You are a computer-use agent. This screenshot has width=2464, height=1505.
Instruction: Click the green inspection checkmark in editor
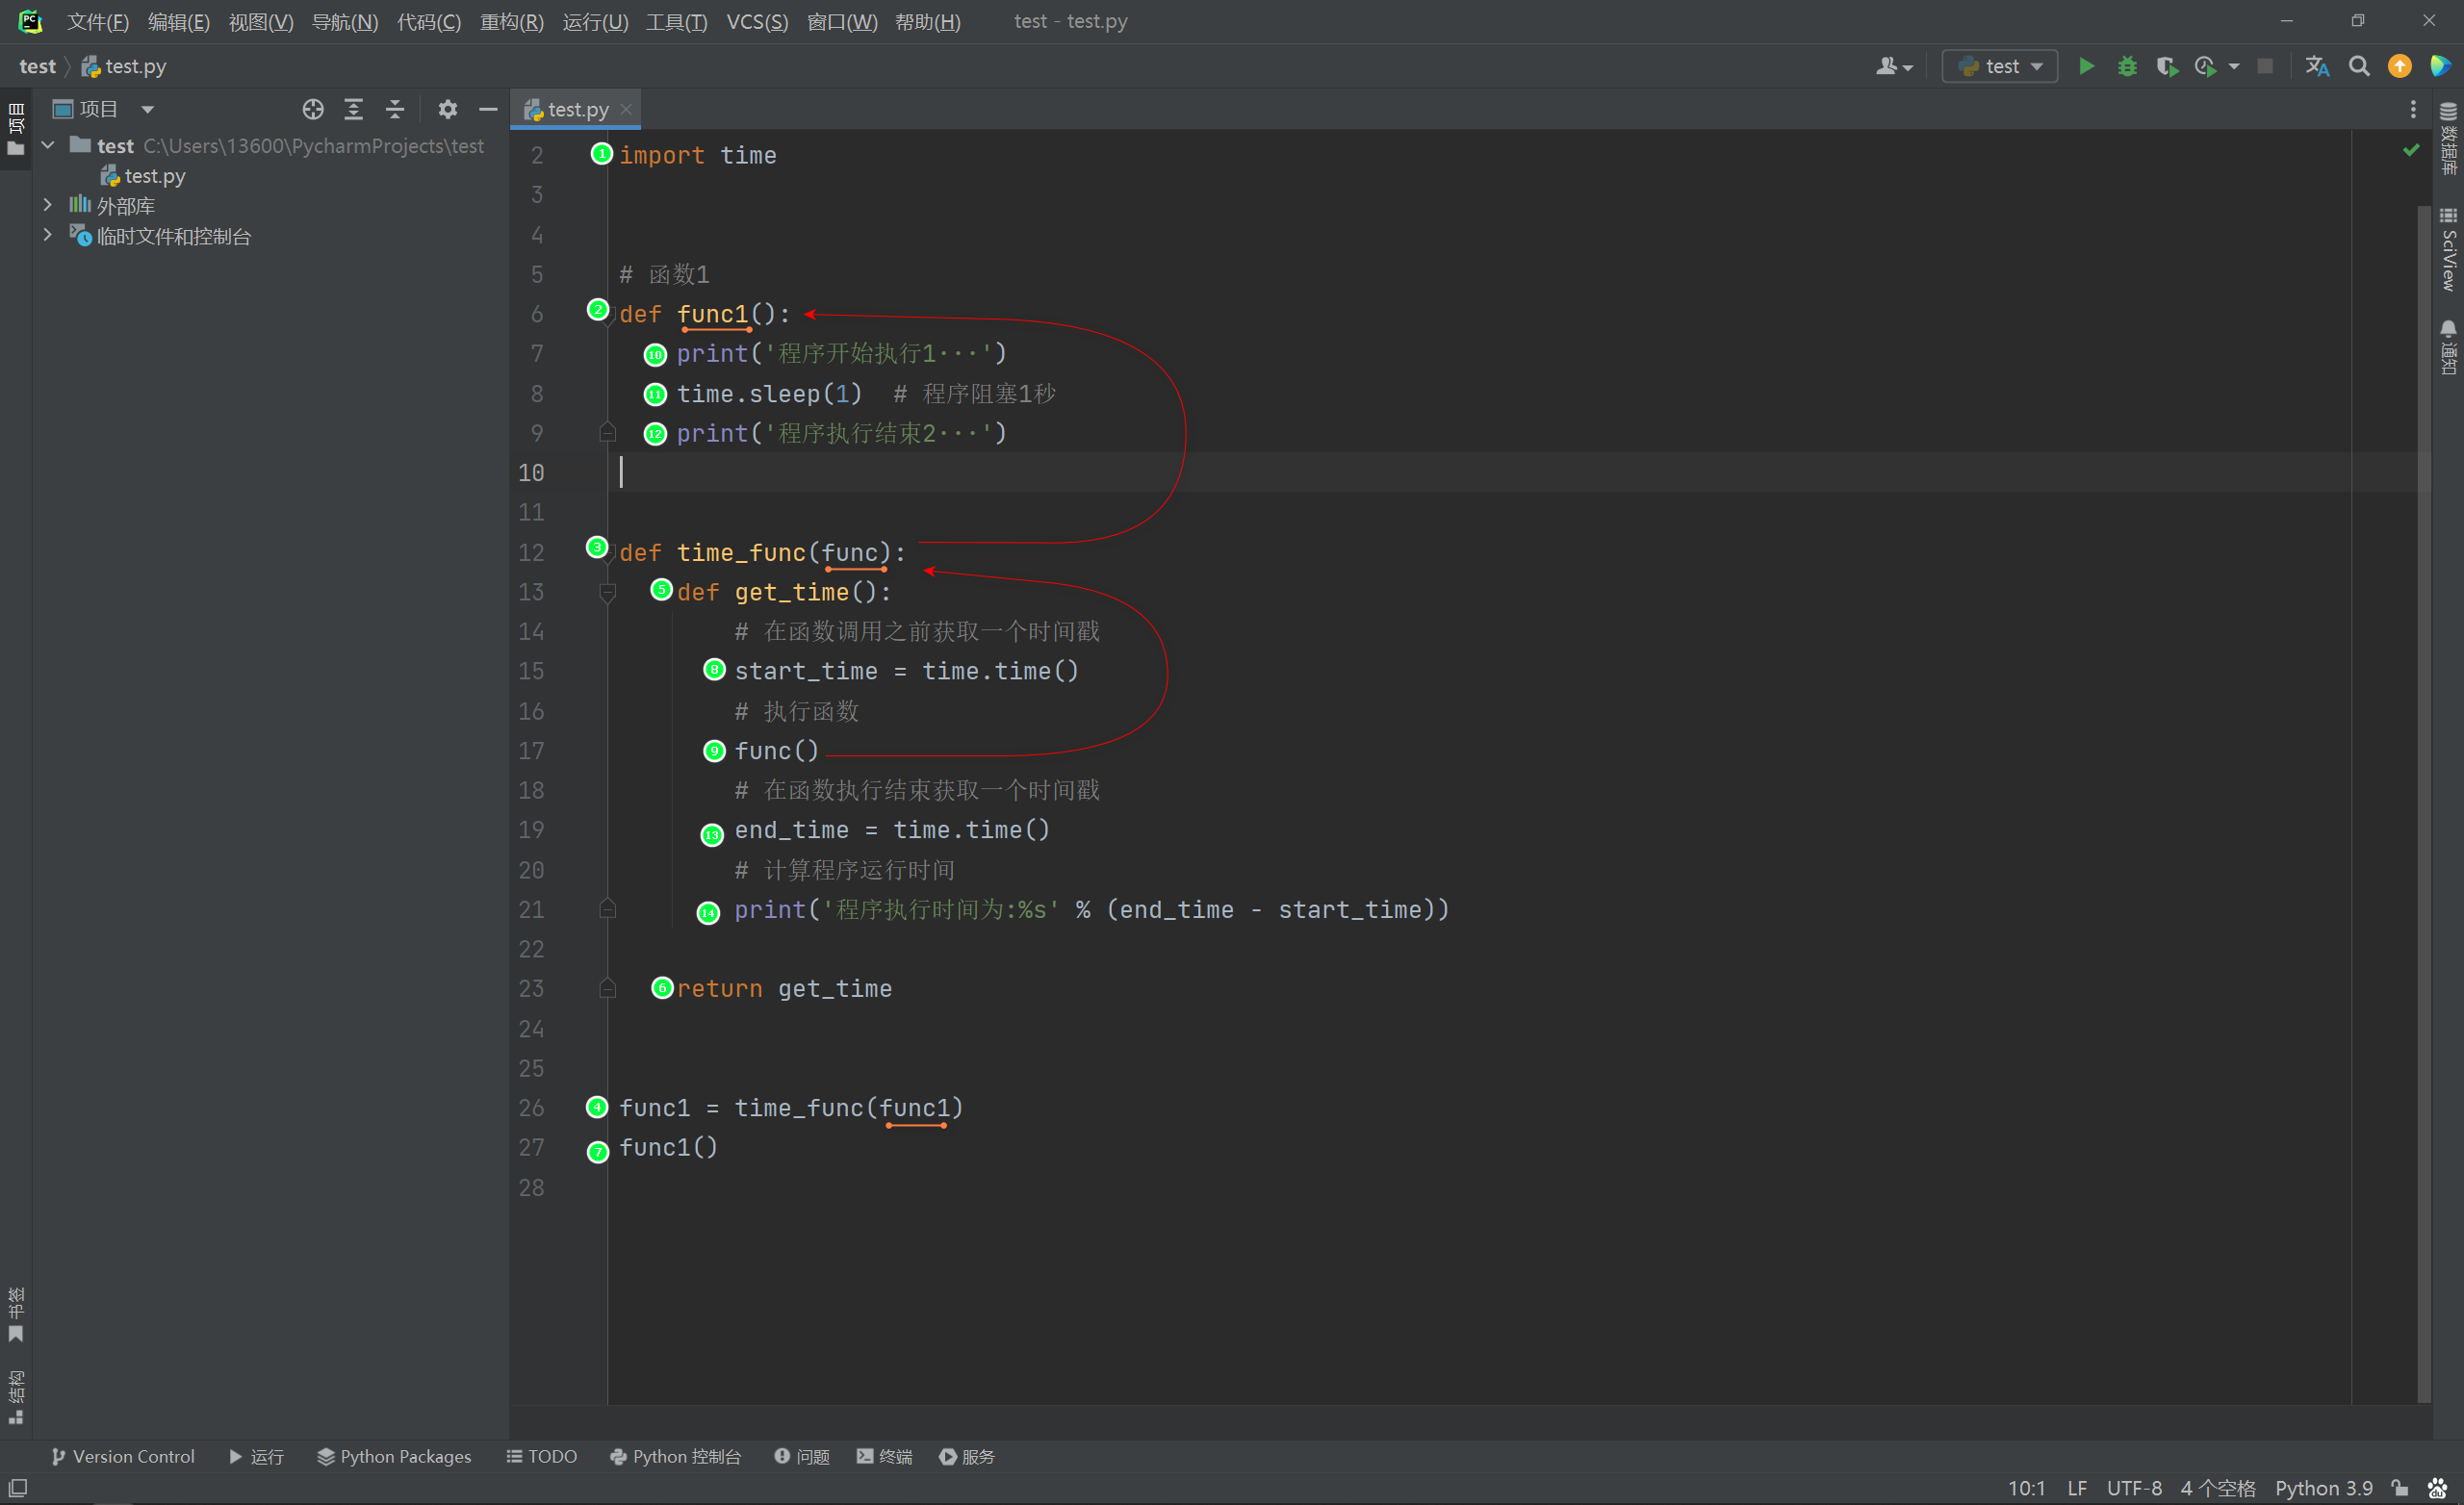click(2411, 150)
